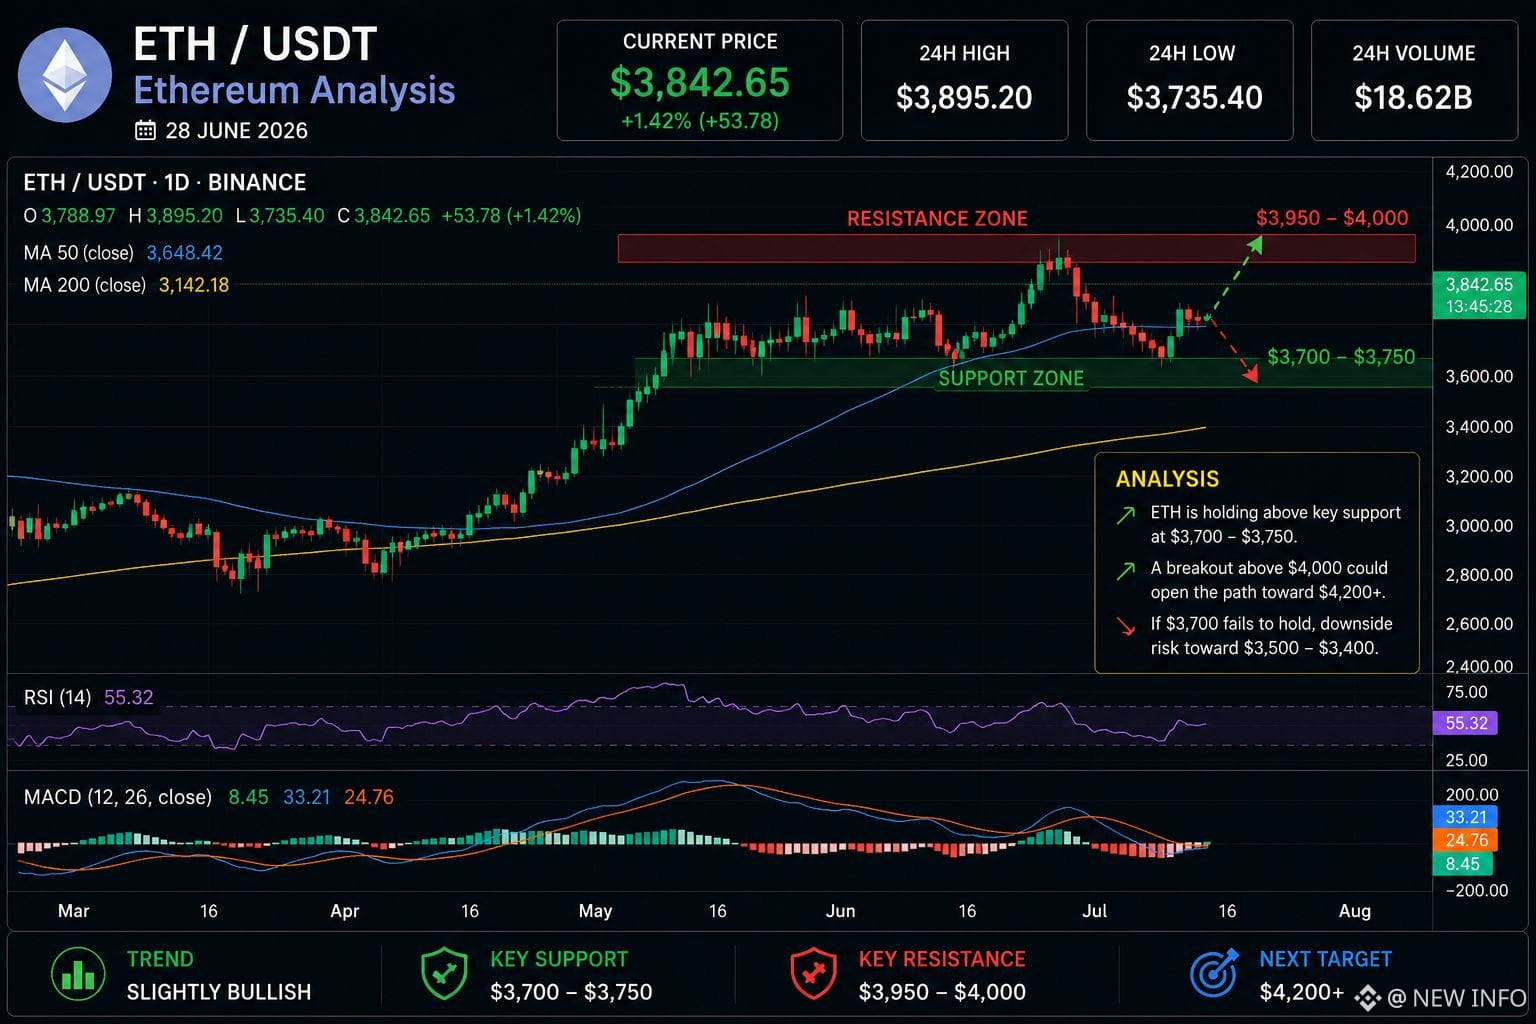
Task: Click the 'Apr' label on the time axis
Action: coord(344,911)
